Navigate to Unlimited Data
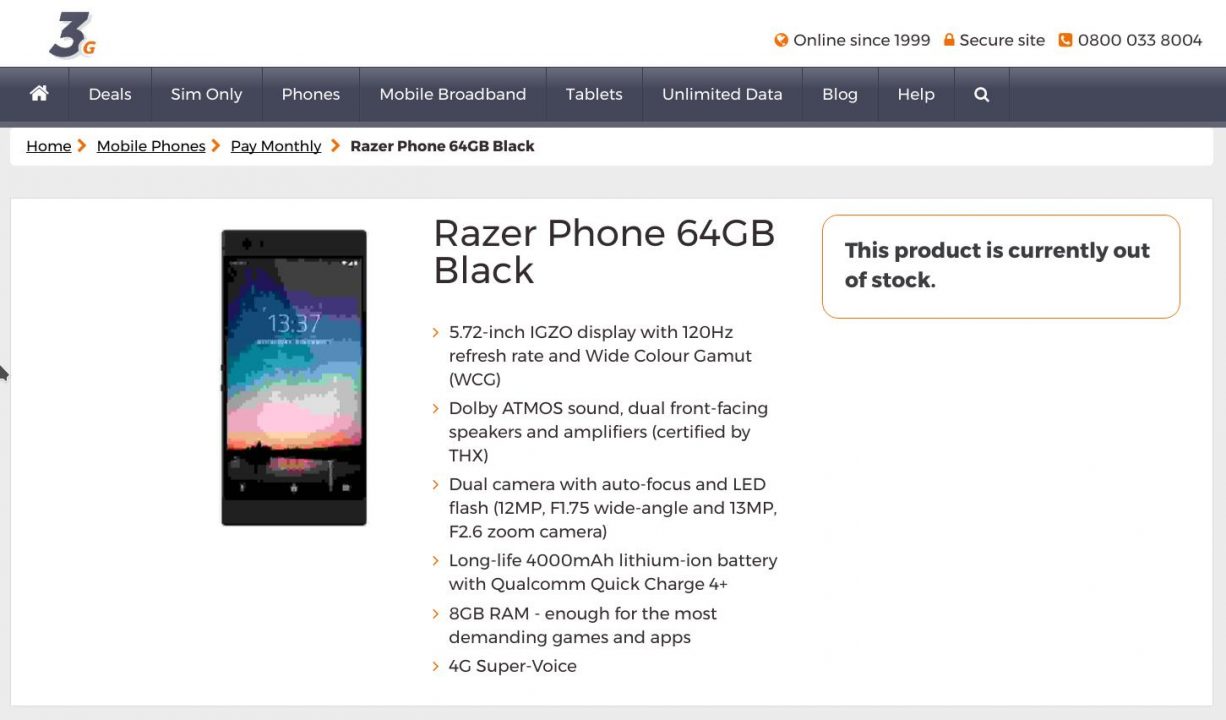This screenshot has height=720, width=1226. click(722, 94)
